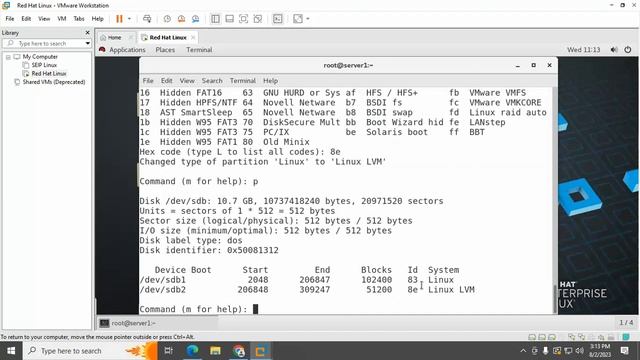Viewport: 640px width, 360px height.
Task: Open Windows notification center
Action: [624, 351]
